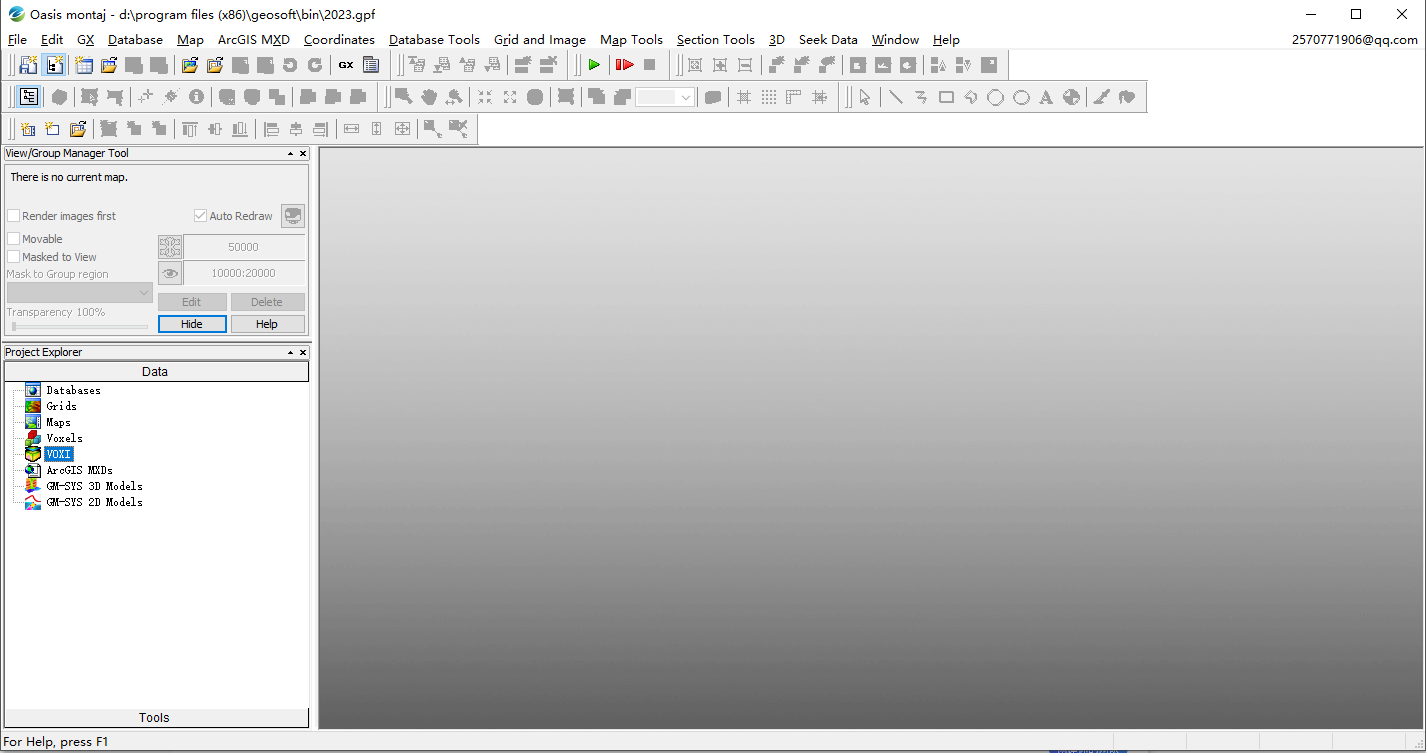Open the Database Tools menu

[x=434, y=40]
